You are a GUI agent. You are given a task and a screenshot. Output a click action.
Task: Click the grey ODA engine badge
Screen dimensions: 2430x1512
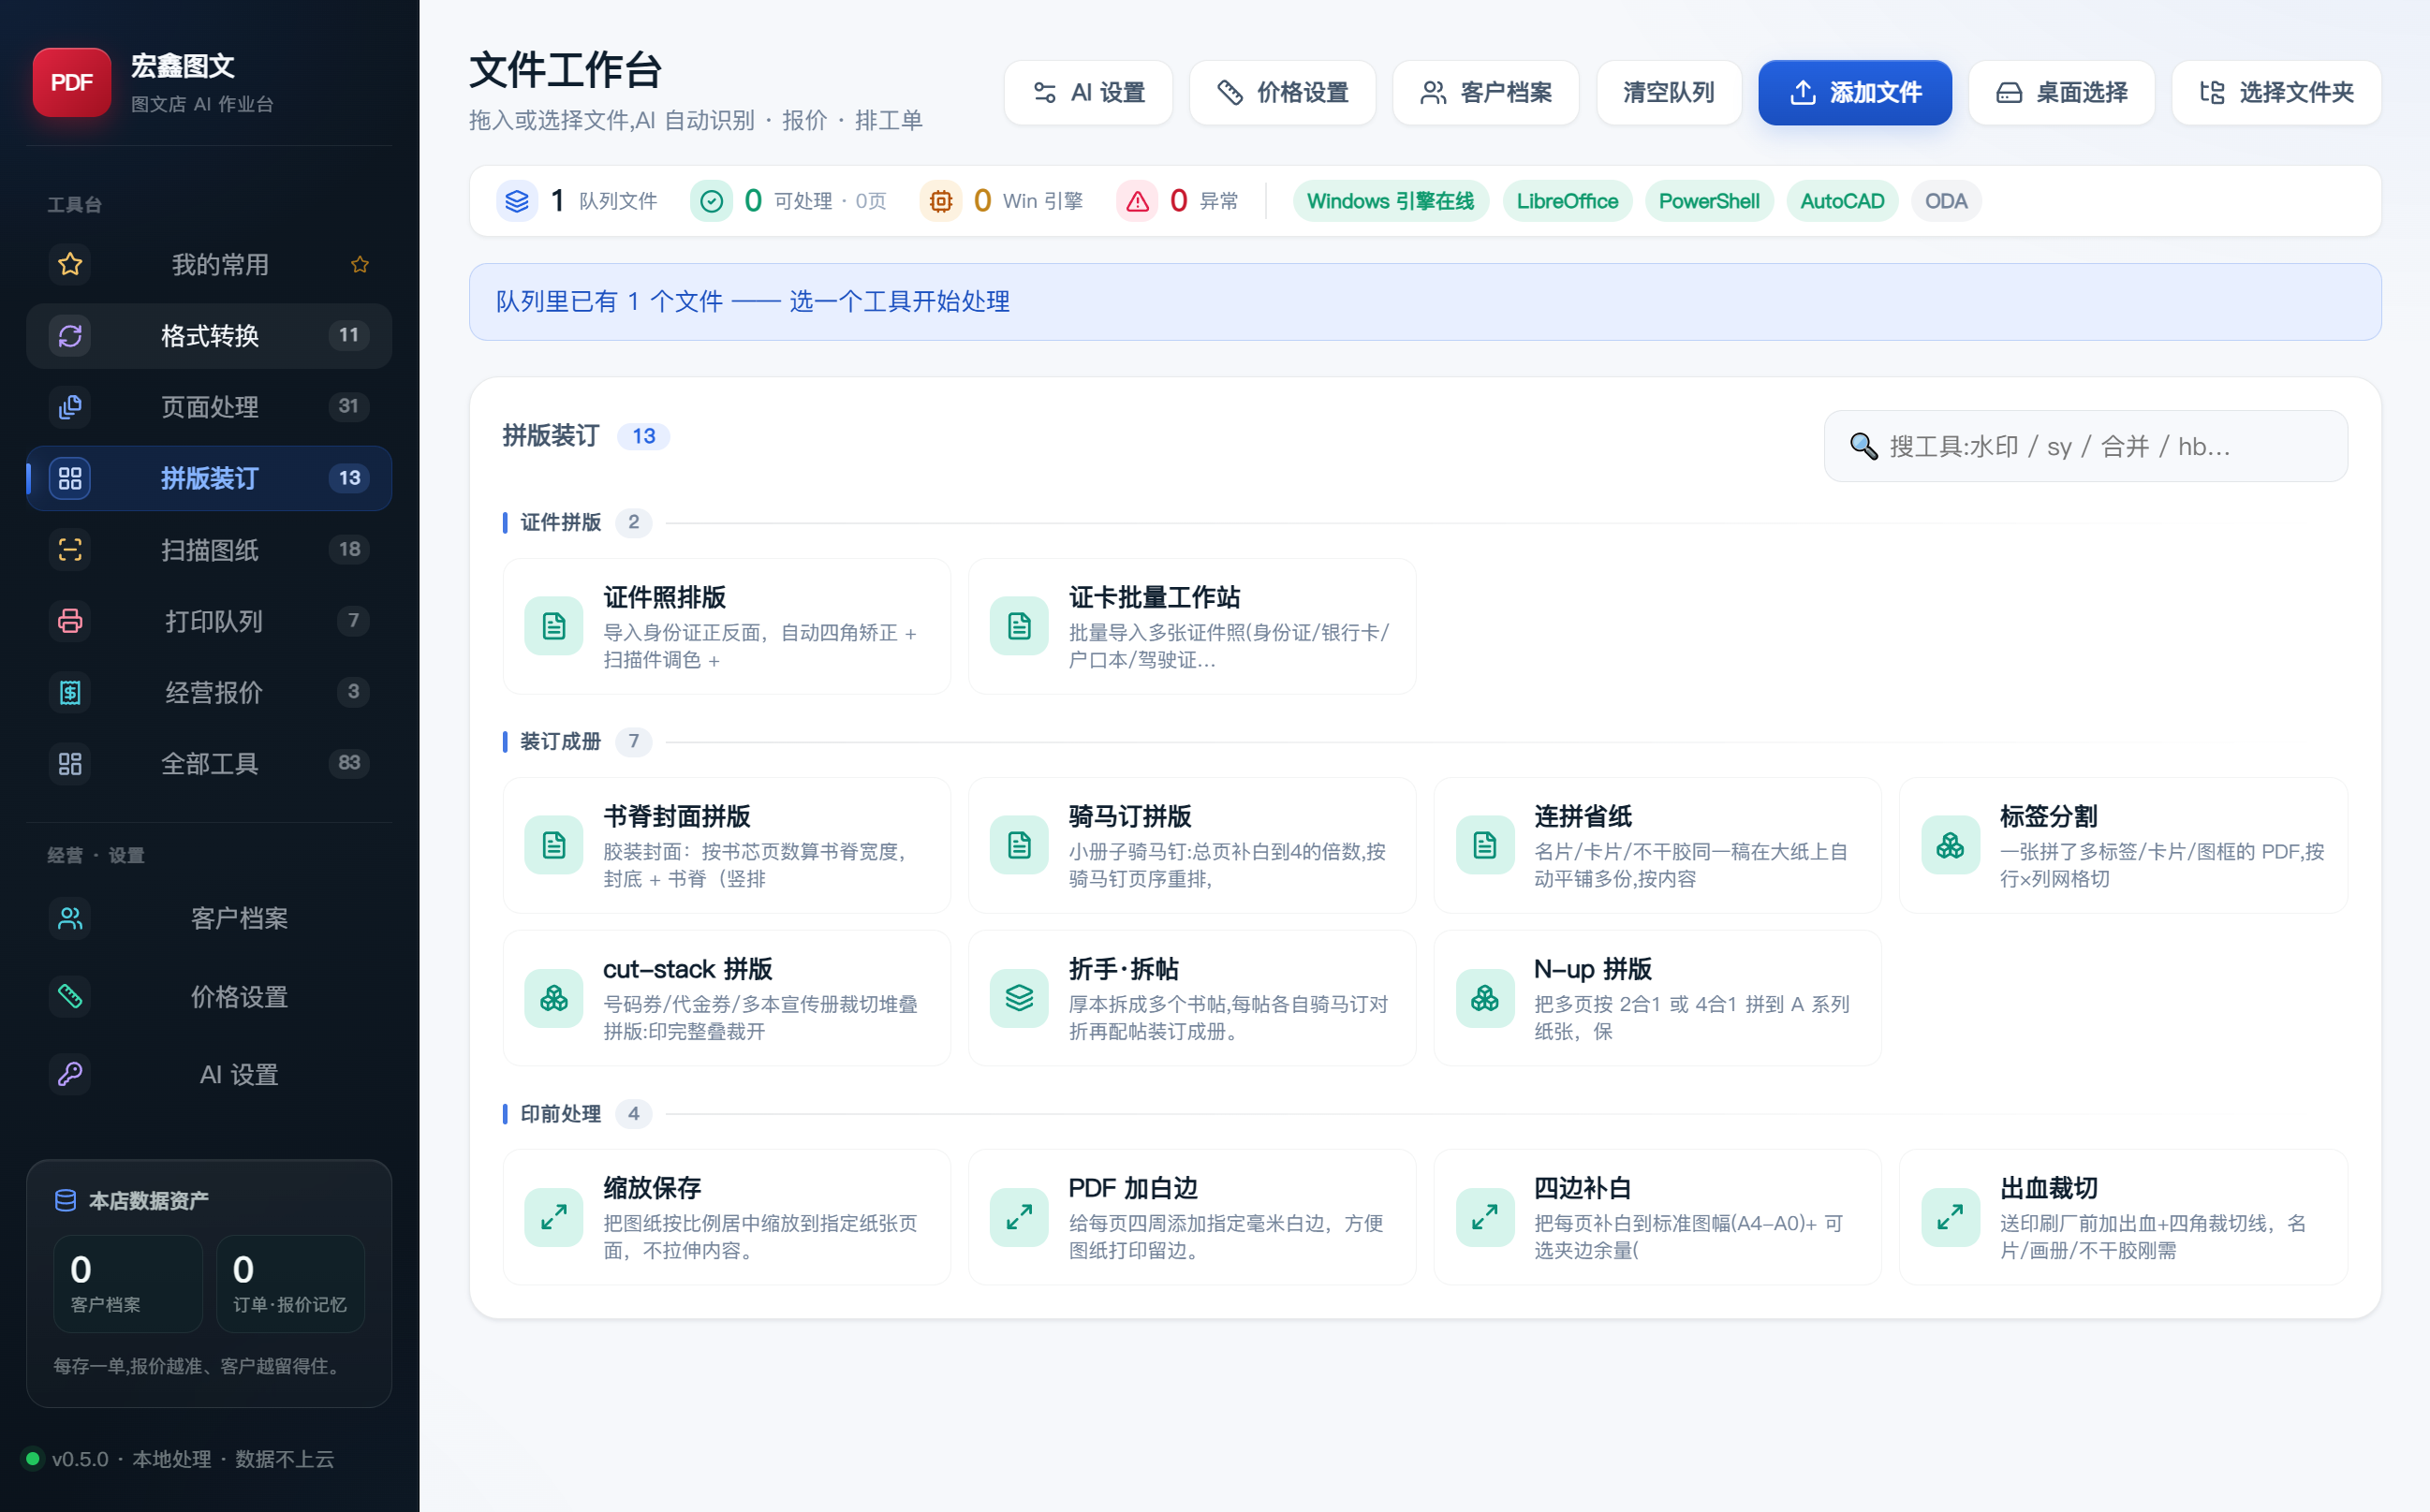coord(1946,201)
